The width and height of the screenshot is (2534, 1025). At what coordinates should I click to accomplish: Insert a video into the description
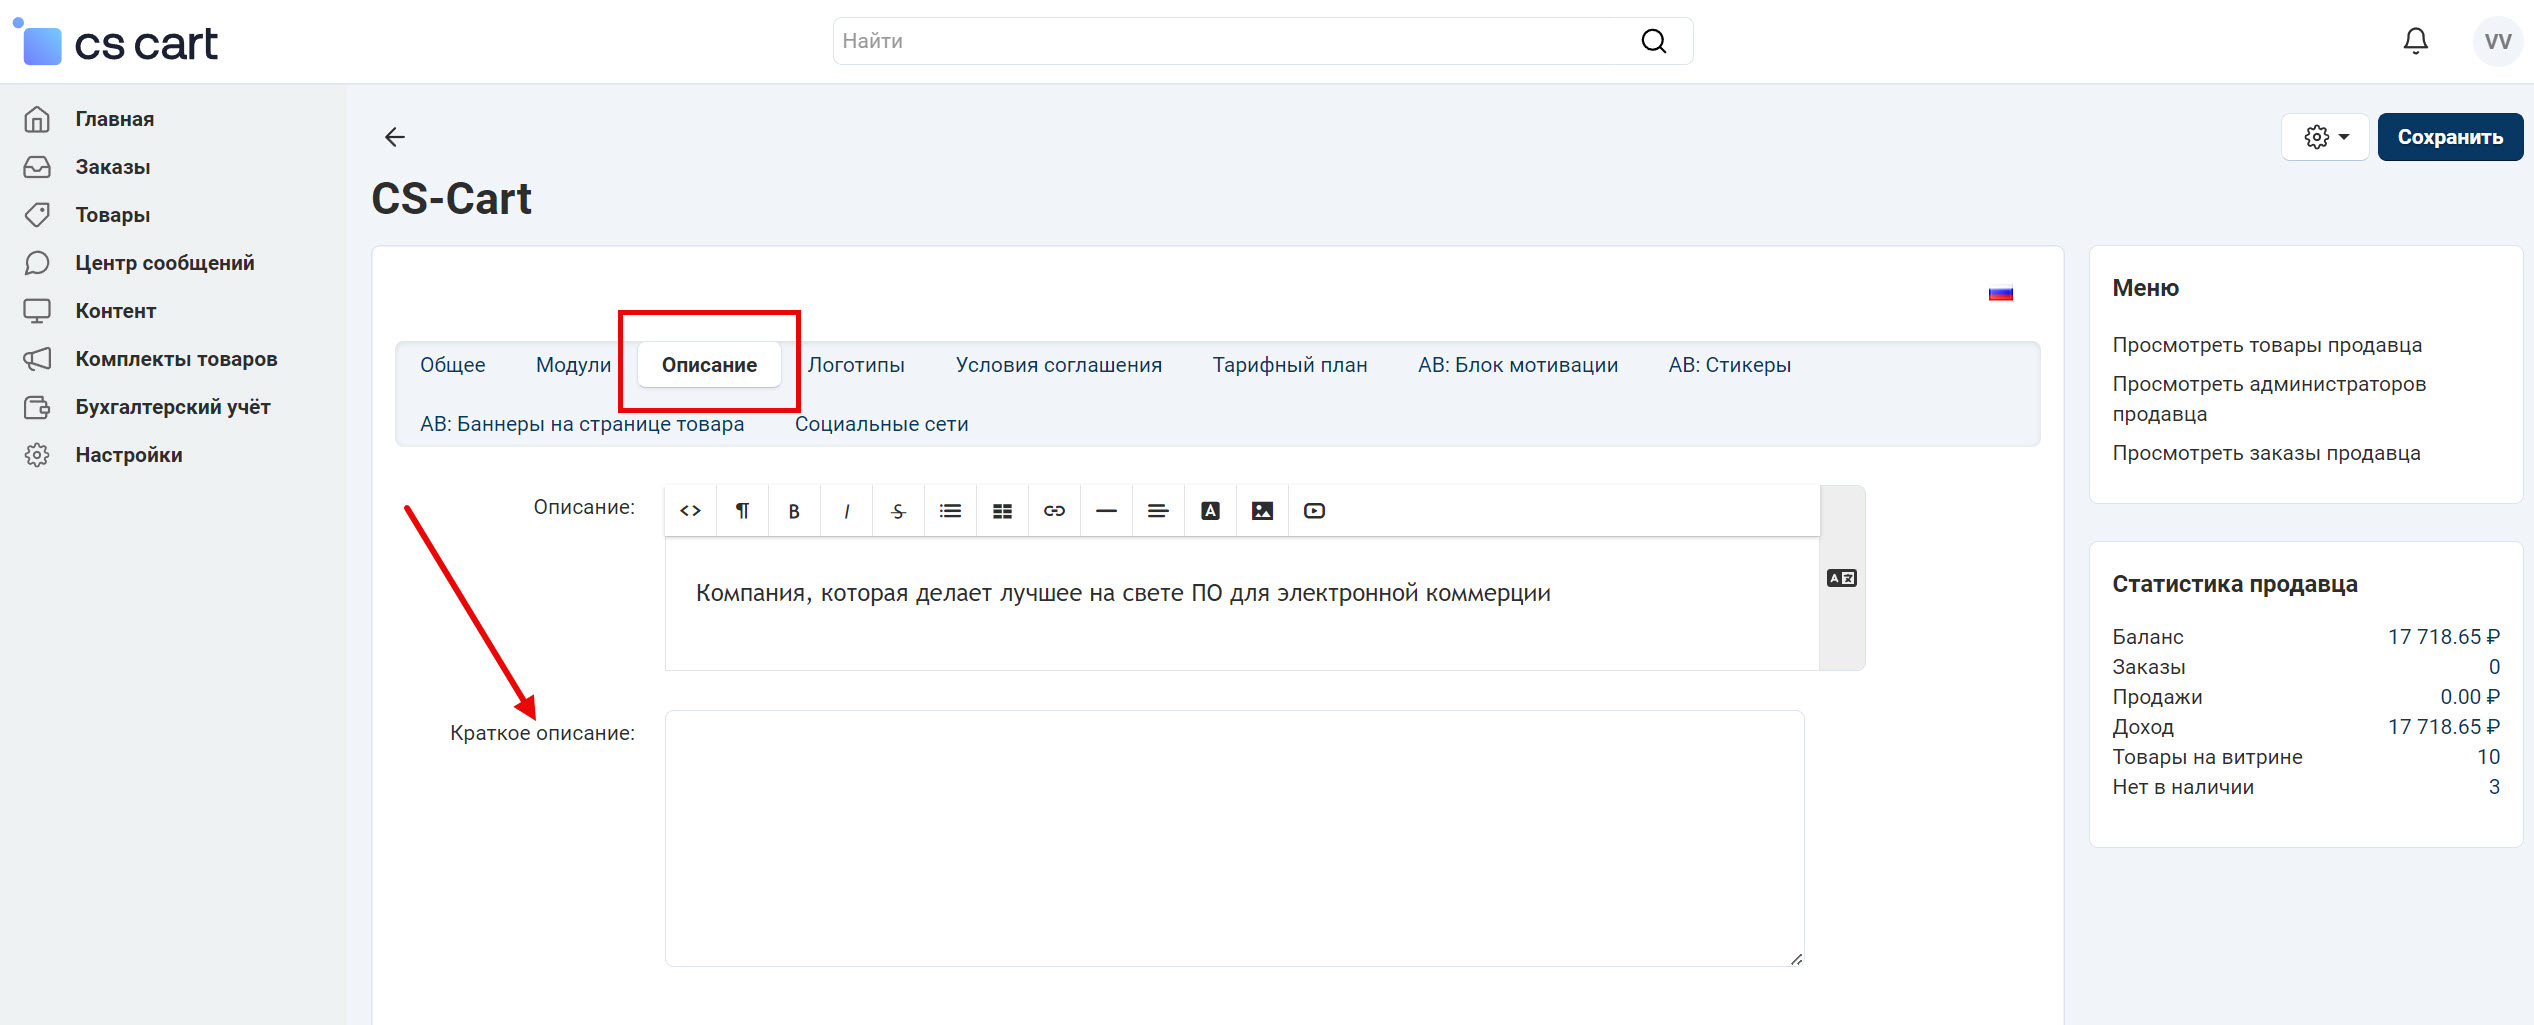click(x=1313, y=510)
